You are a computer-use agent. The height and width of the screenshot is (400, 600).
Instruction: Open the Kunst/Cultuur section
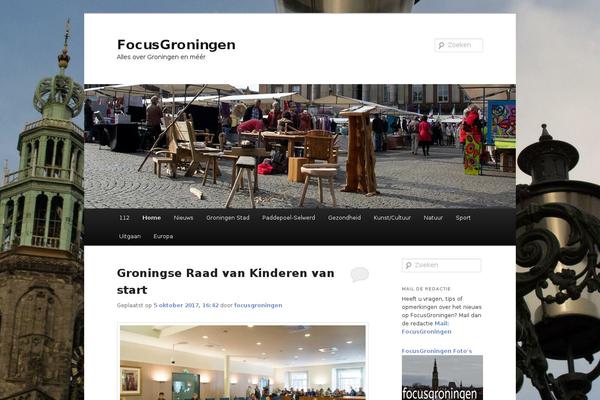tap(392, 218)
